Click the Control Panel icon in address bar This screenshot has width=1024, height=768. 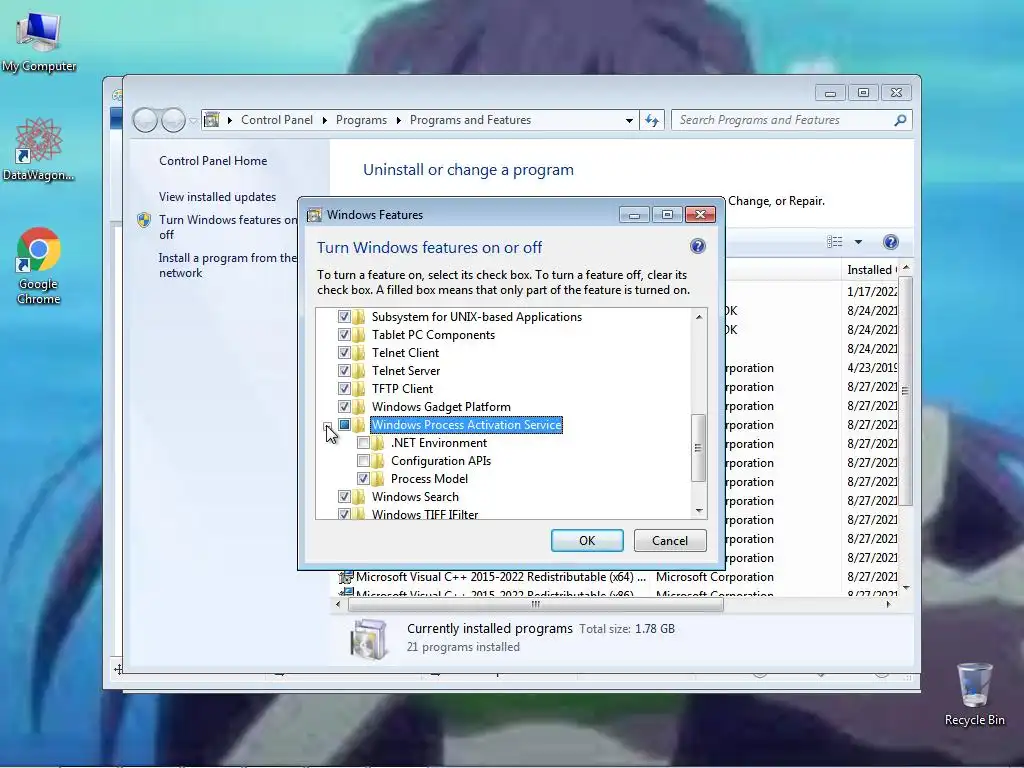pyautogui.click(x=212, y=120)
